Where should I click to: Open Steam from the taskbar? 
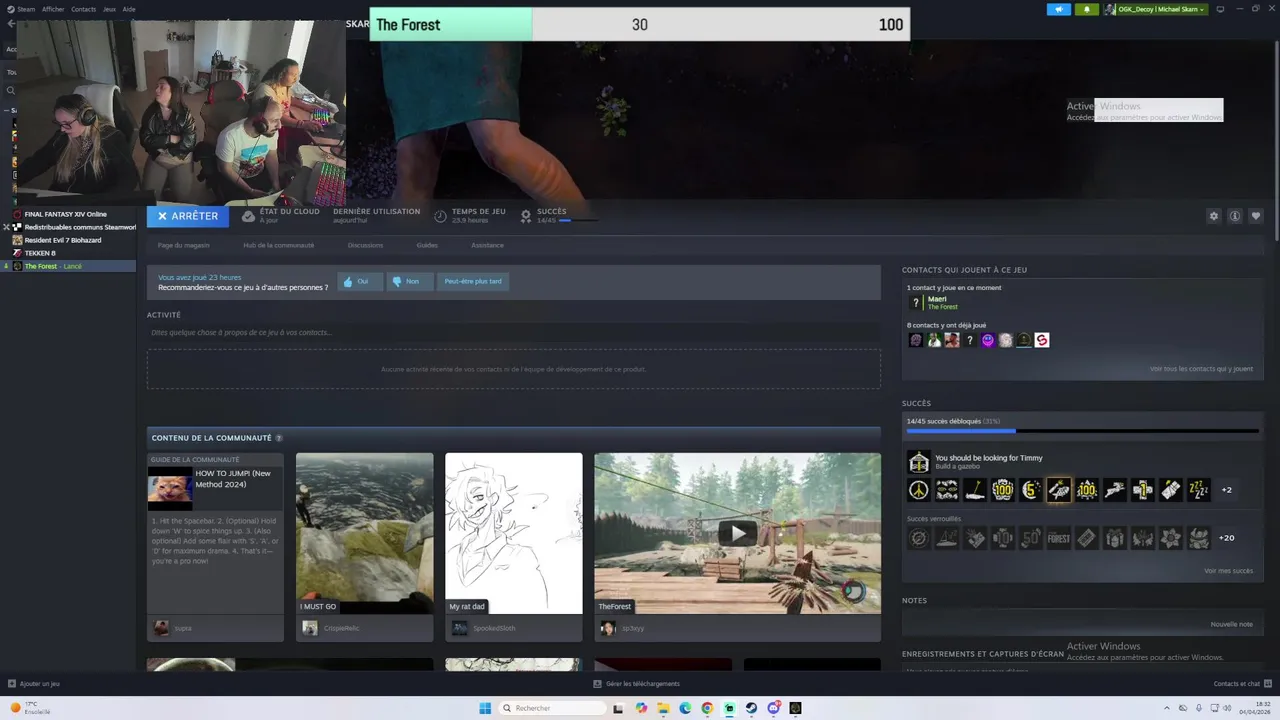pyautogui.click(x=751, y=708)
